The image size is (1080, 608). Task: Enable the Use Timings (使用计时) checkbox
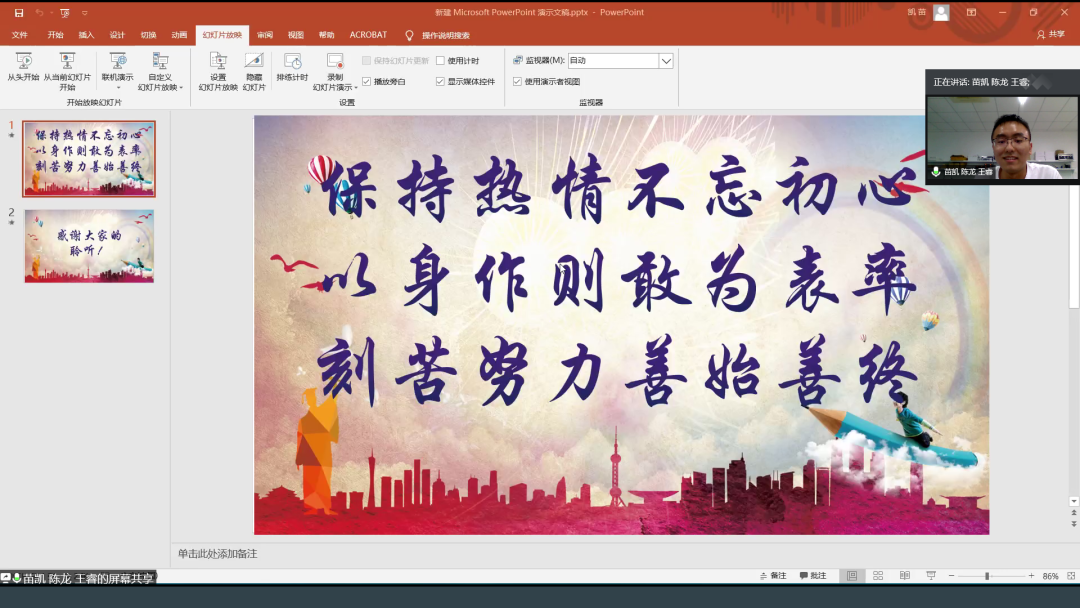441,61
